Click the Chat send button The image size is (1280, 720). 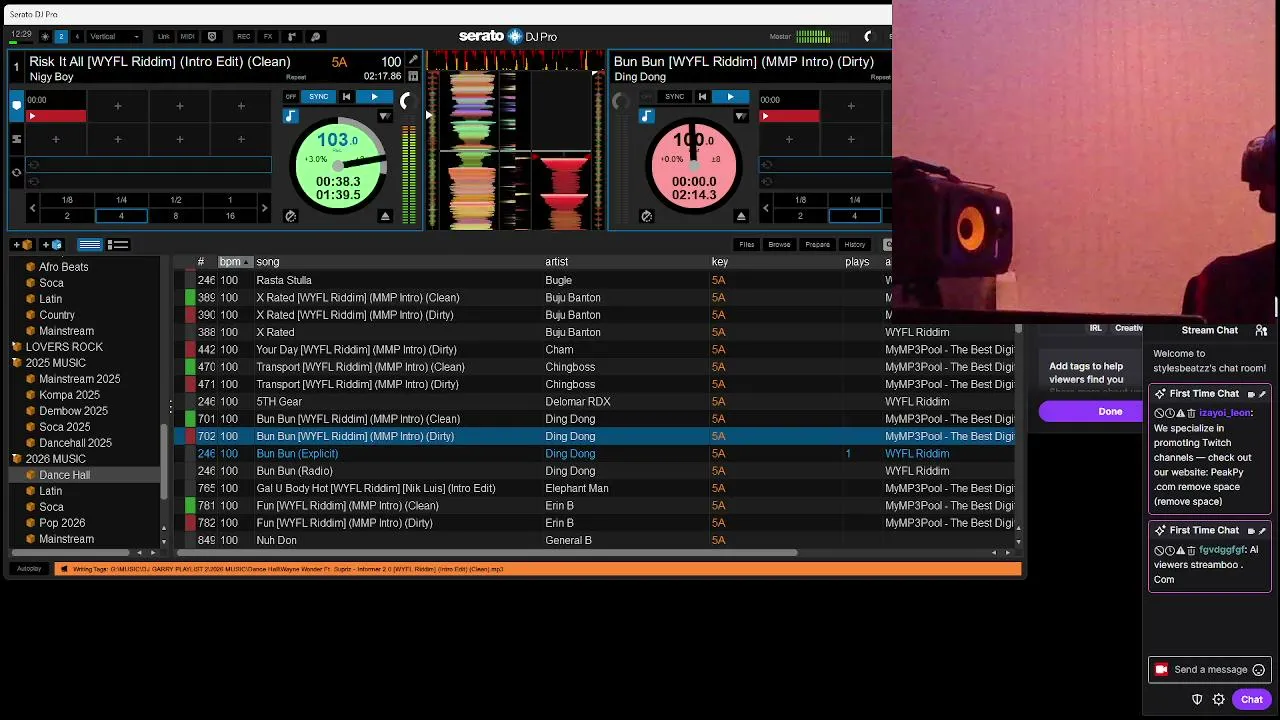(1252, 700)
